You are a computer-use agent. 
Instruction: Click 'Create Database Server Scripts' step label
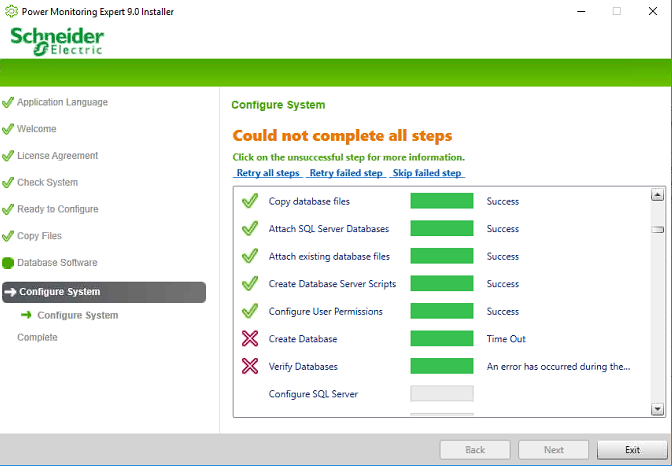[332, 284]
